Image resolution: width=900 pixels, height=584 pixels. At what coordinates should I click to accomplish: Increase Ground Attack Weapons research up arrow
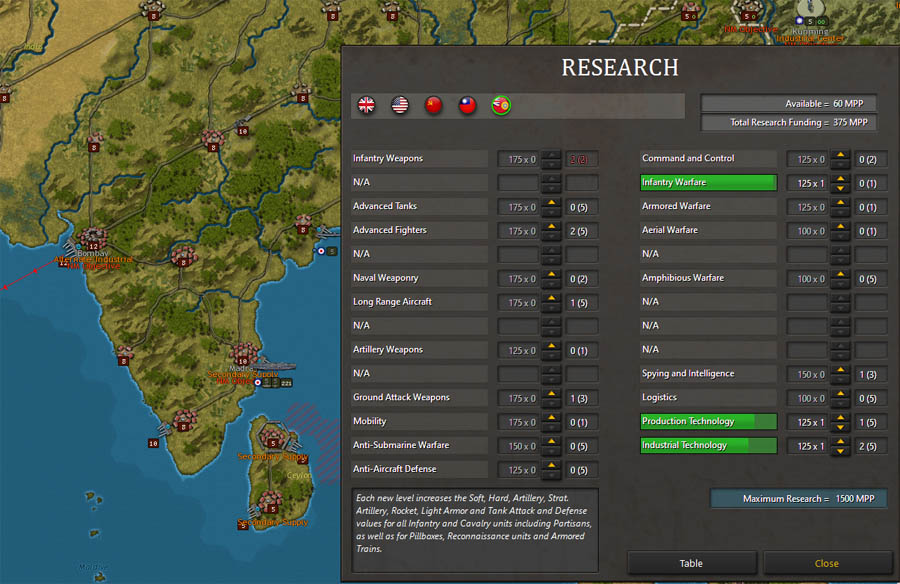pos(552,394)
